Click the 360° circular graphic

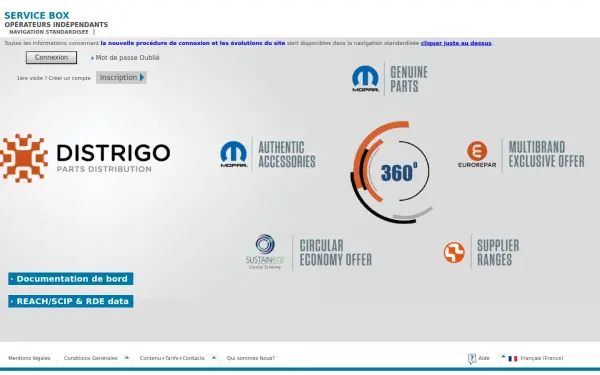coord(392,172)
